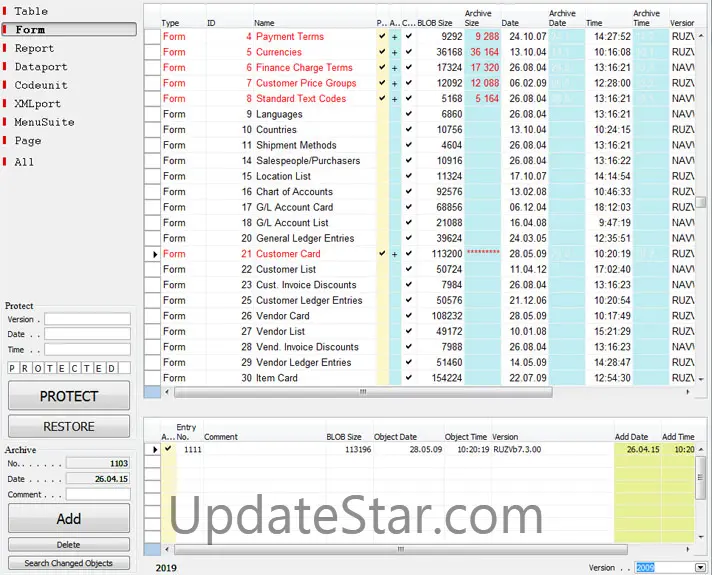Screen dimensions: 712x575
Task: Click archive size 36 164 for Currencies
Action: click(485, 52)
